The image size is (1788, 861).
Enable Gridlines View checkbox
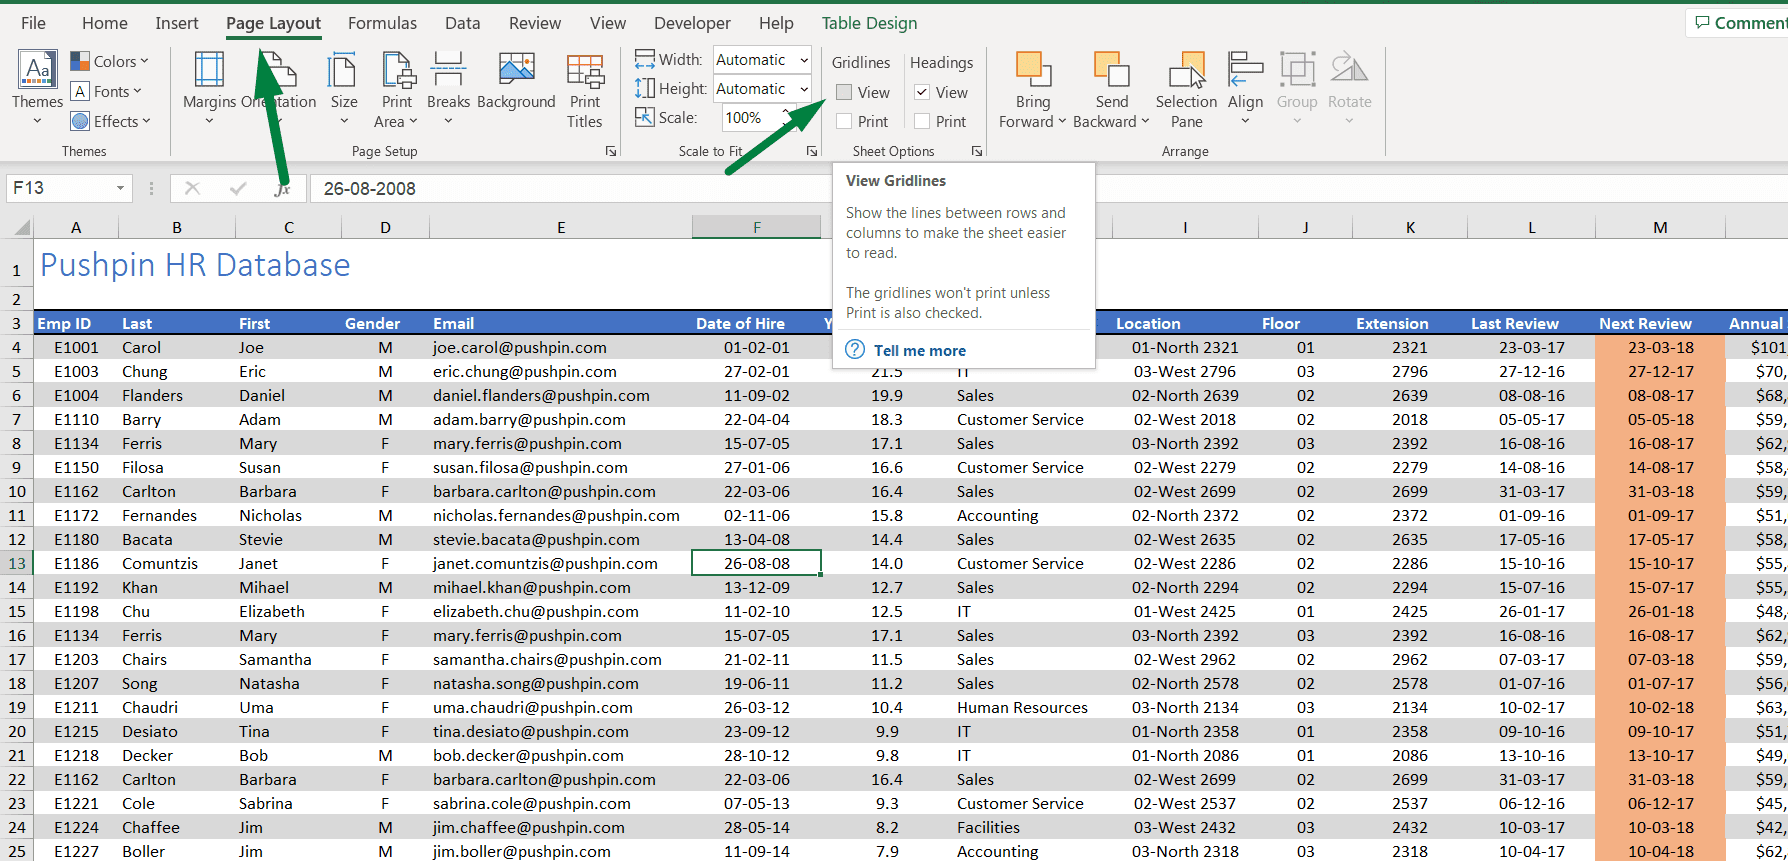pos(844,92)
